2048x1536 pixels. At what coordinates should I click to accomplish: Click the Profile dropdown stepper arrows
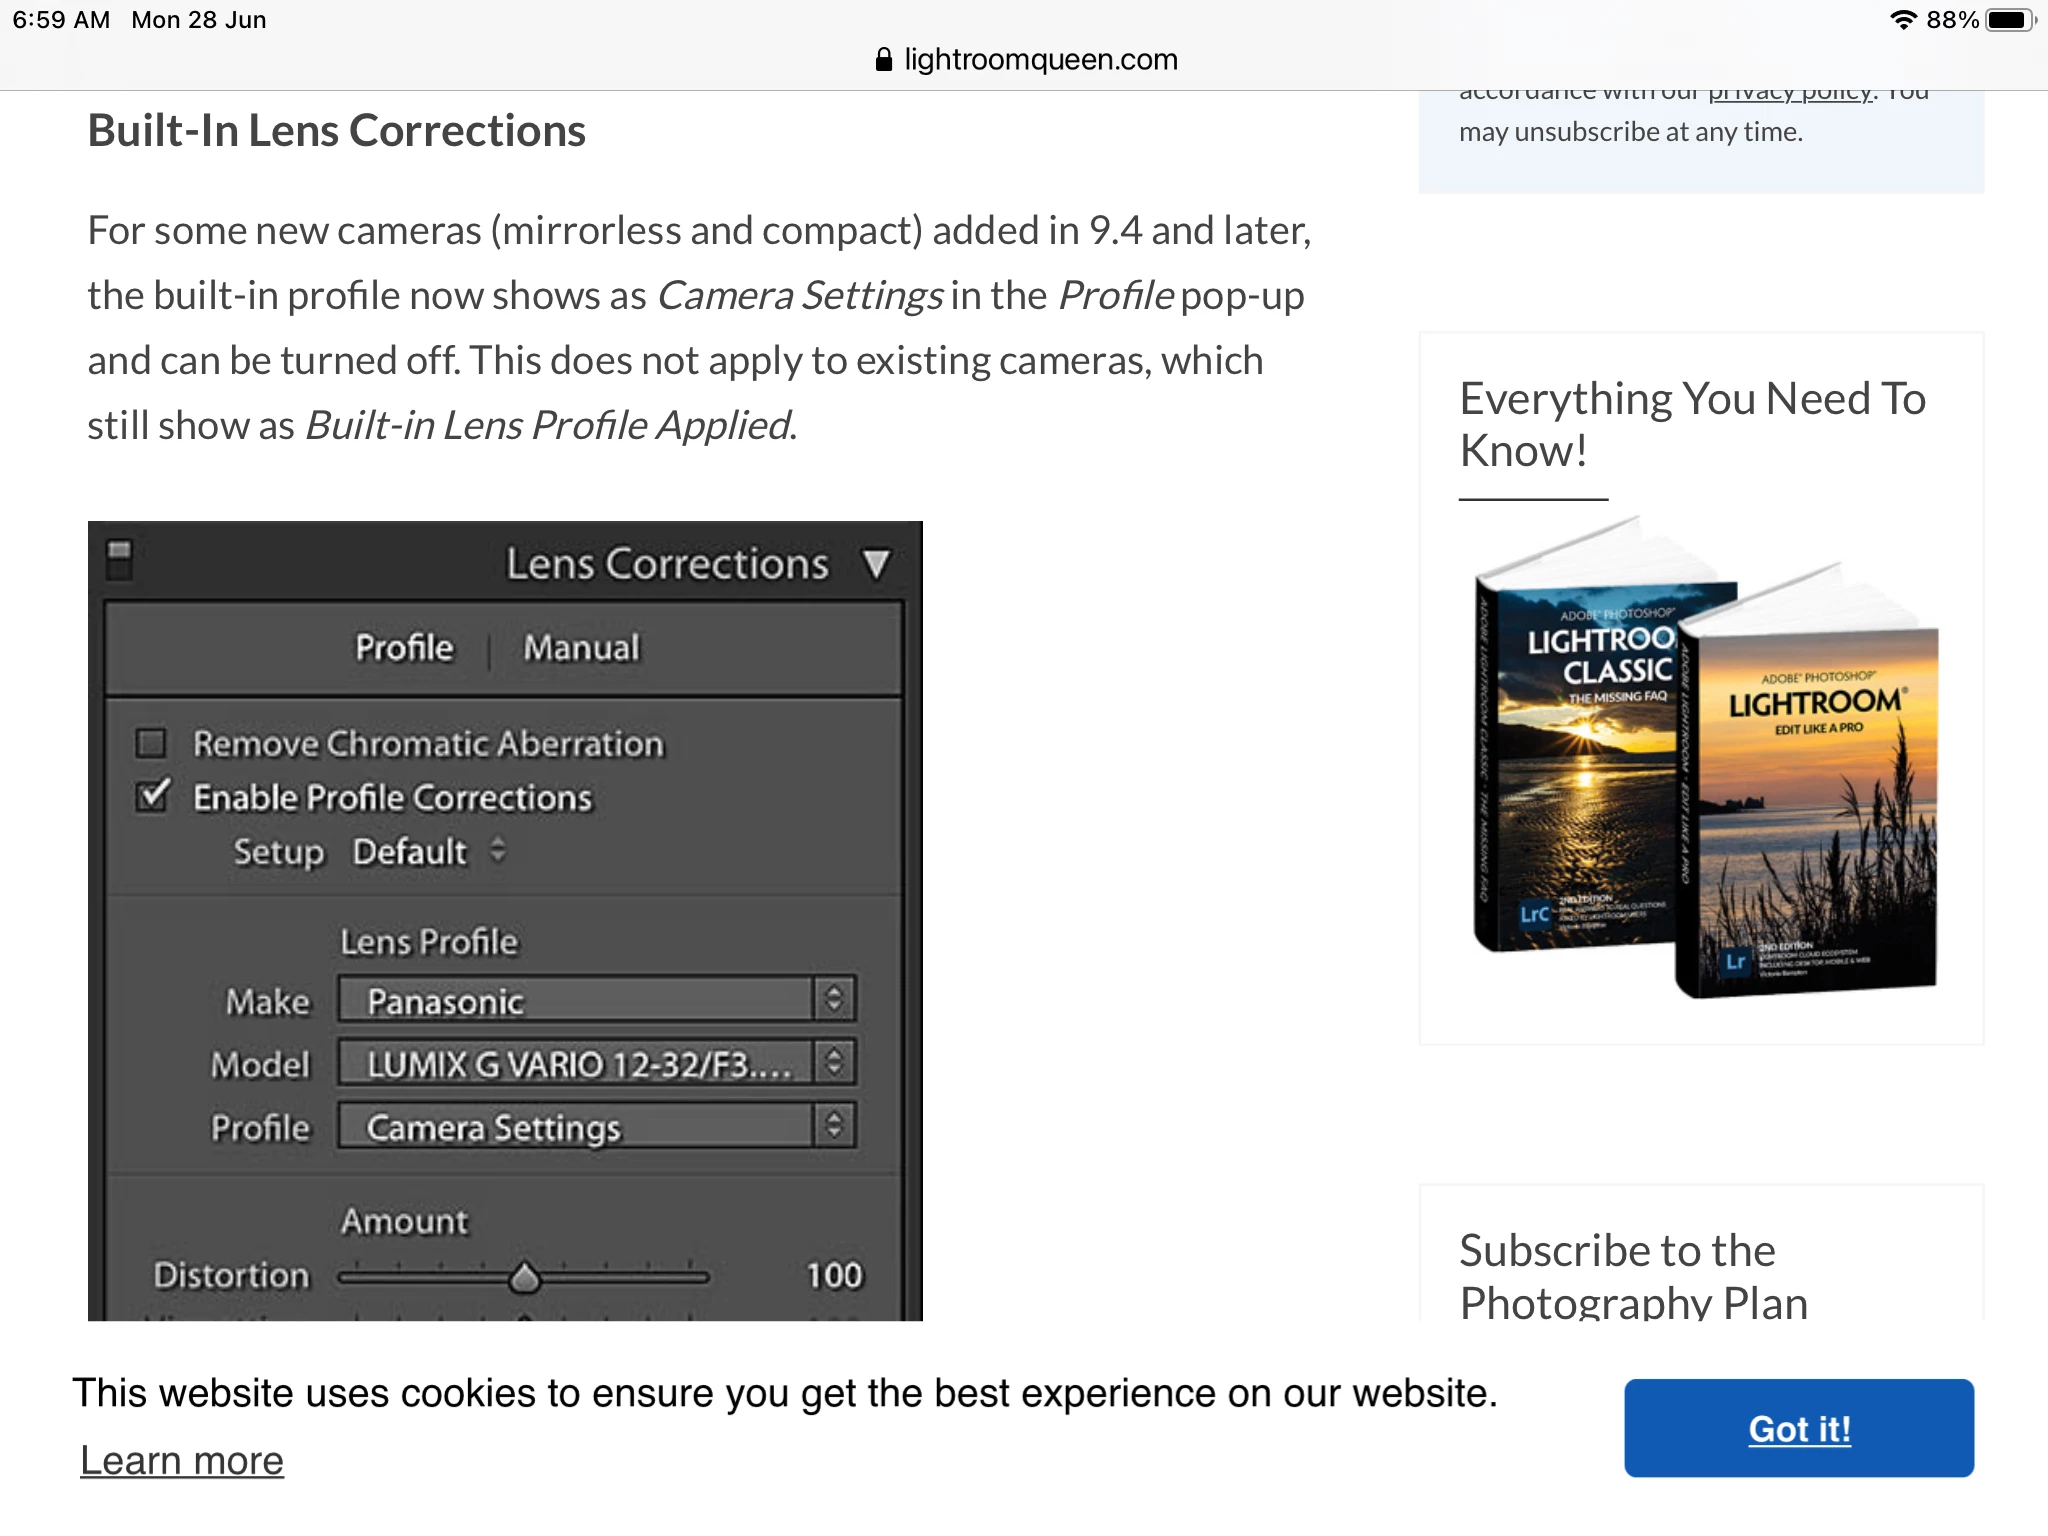tap(834, 1126)
